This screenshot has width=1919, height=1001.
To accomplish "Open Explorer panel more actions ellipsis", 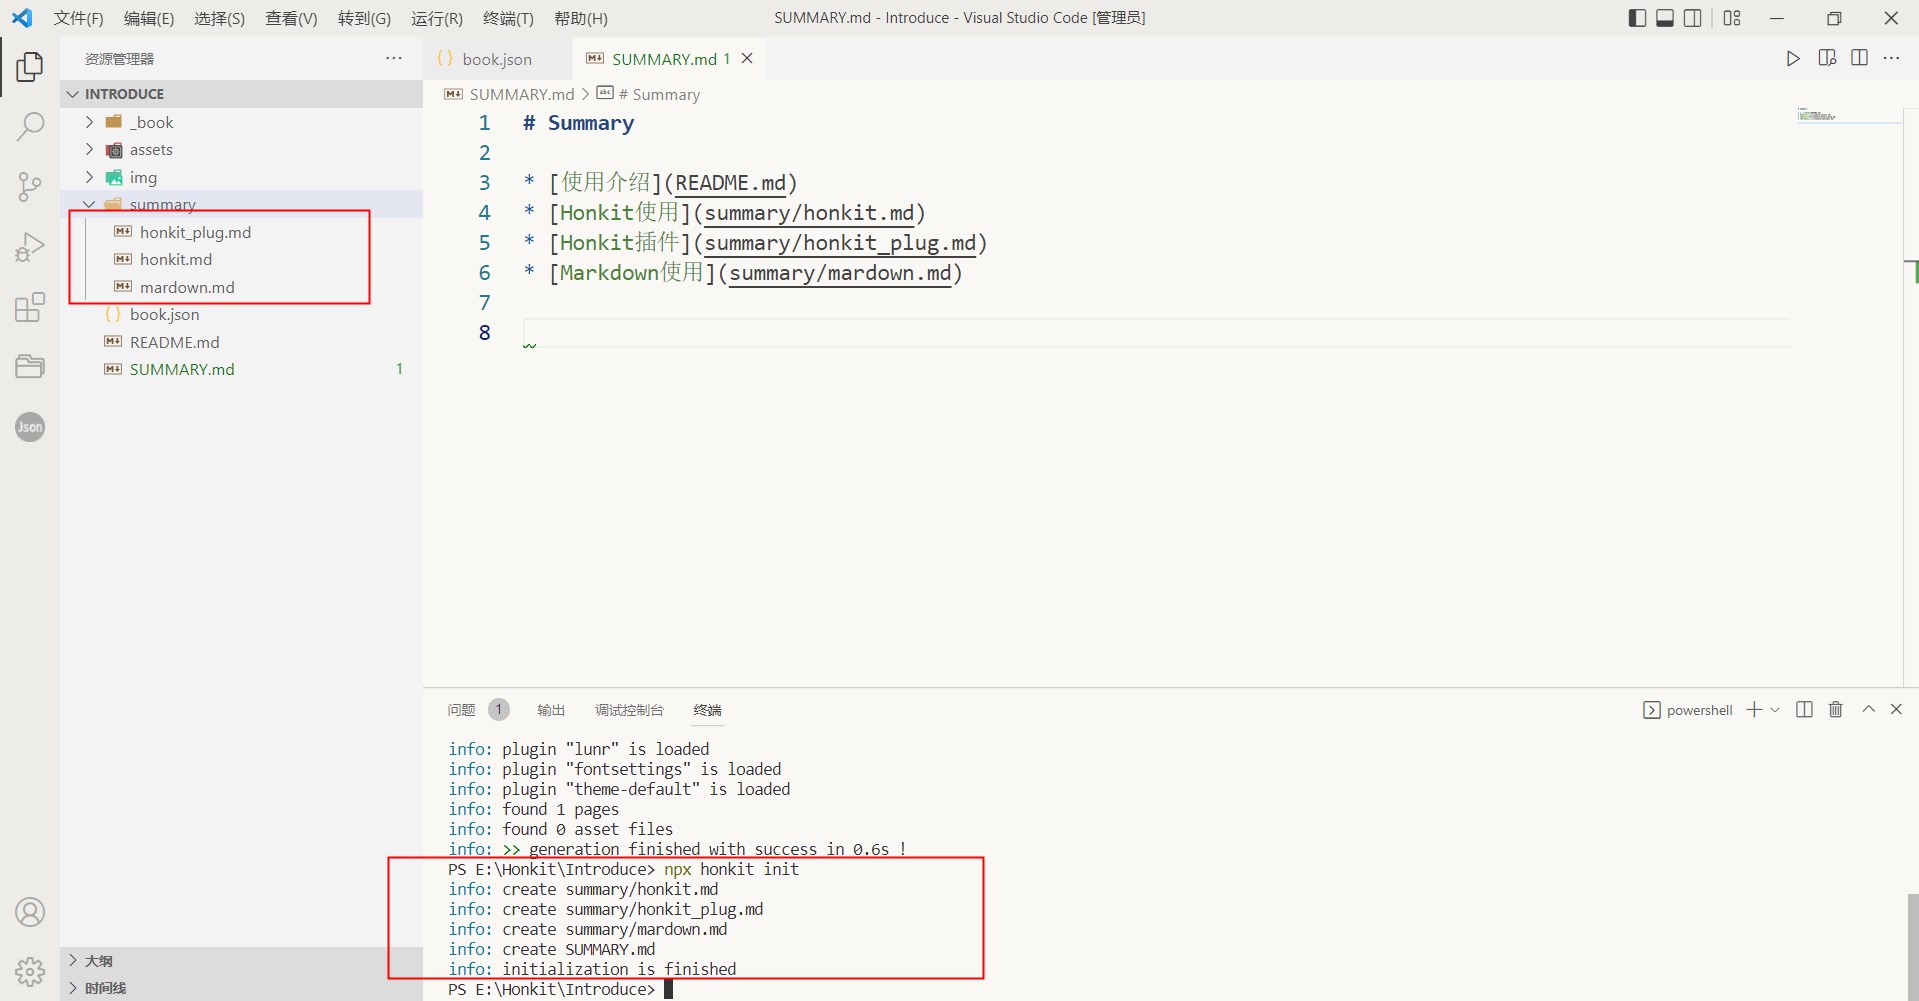I will pos(394,58).
